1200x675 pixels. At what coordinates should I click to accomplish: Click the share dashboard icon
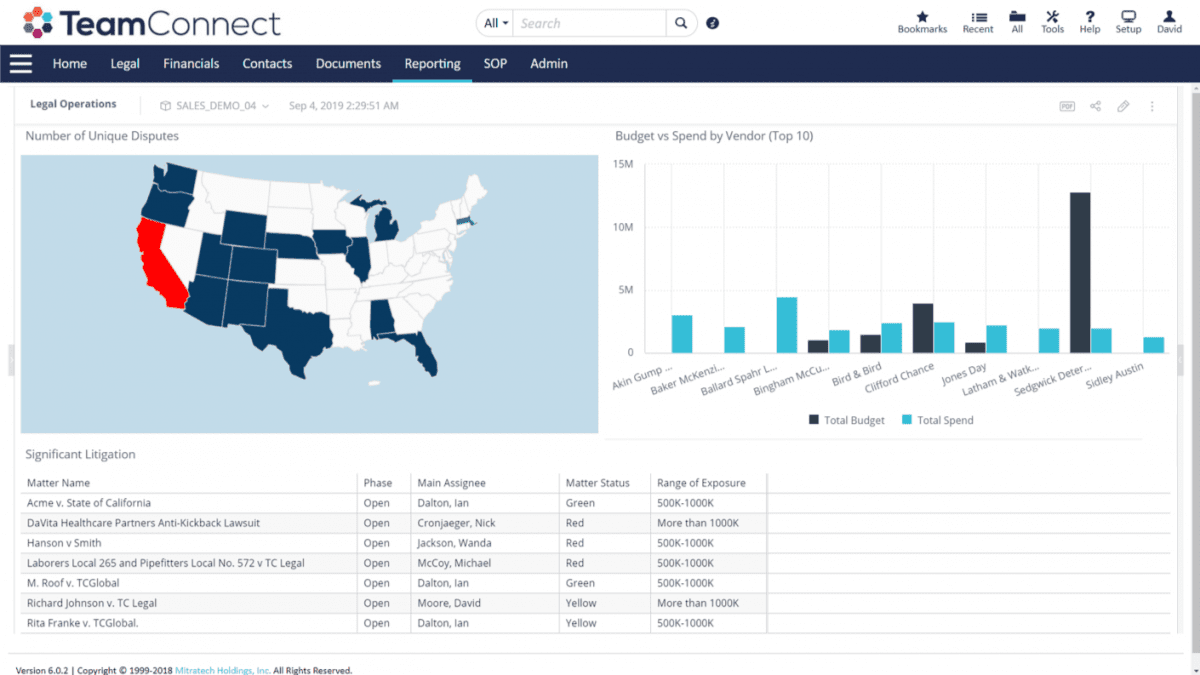(1095, 106)
